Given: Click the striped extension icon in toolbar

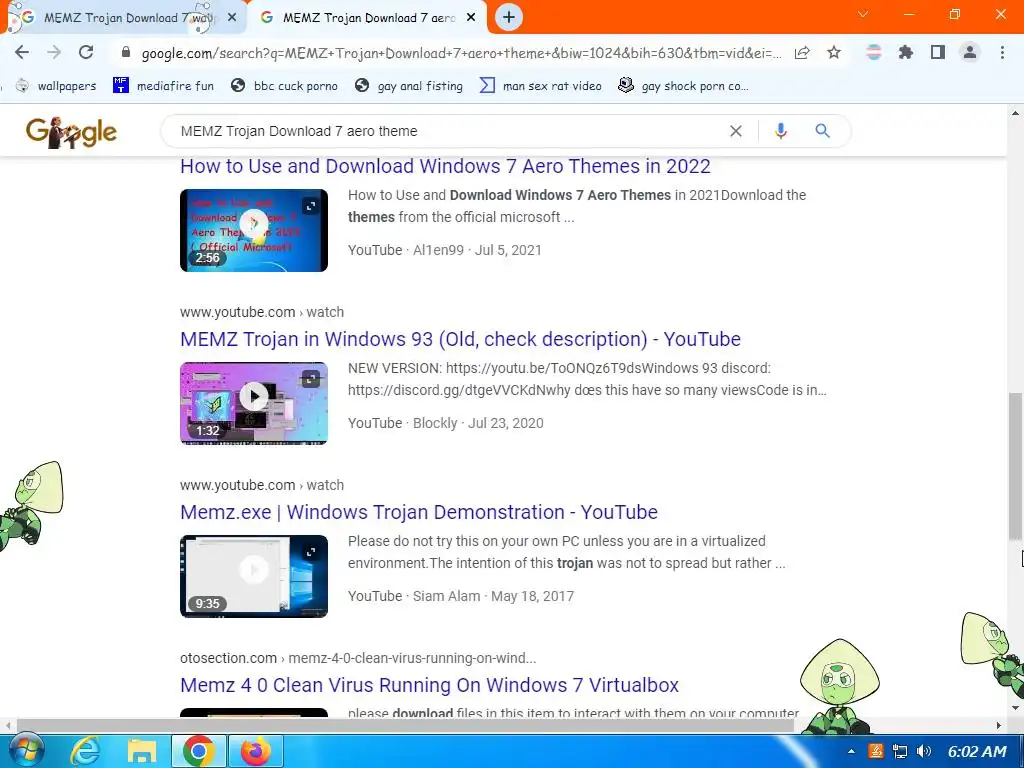Looking at the screenshot, I should (x=873, y=52).
